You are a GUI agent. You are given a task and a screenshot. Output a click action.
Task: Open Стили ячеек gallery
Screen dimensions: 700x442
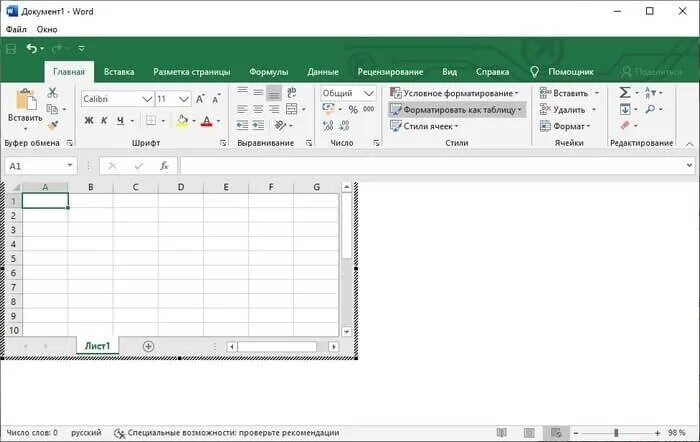coord(424,126)
